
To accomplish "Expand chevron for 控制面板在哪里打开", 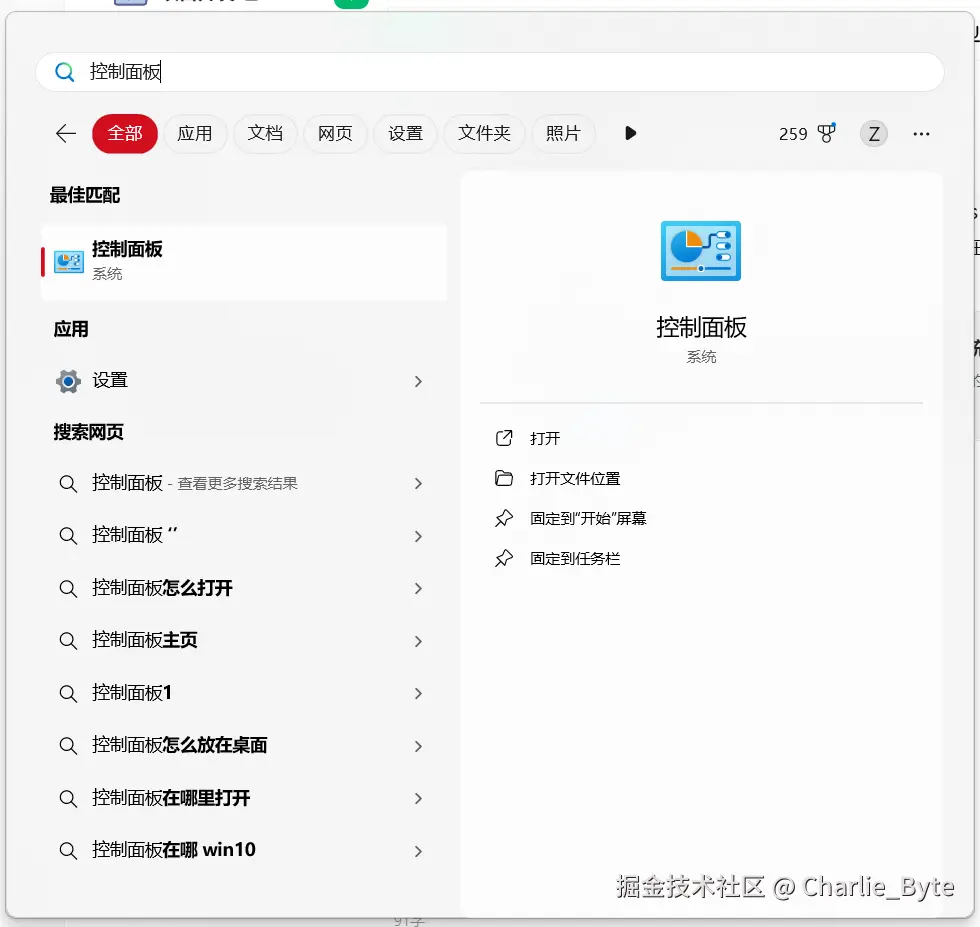I will point(418,798).
